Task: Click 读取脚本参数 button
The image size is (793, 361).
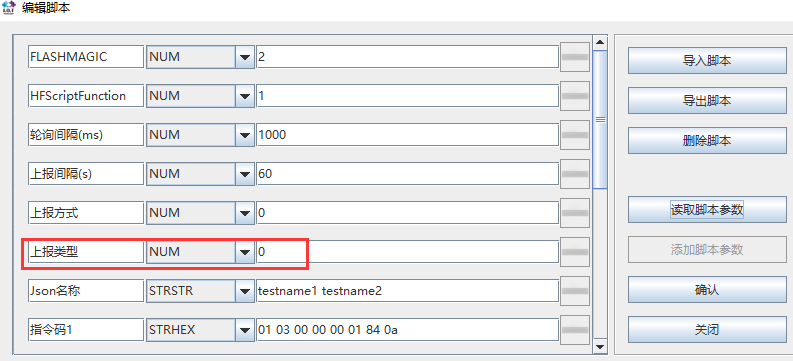Action: [707, 209]
